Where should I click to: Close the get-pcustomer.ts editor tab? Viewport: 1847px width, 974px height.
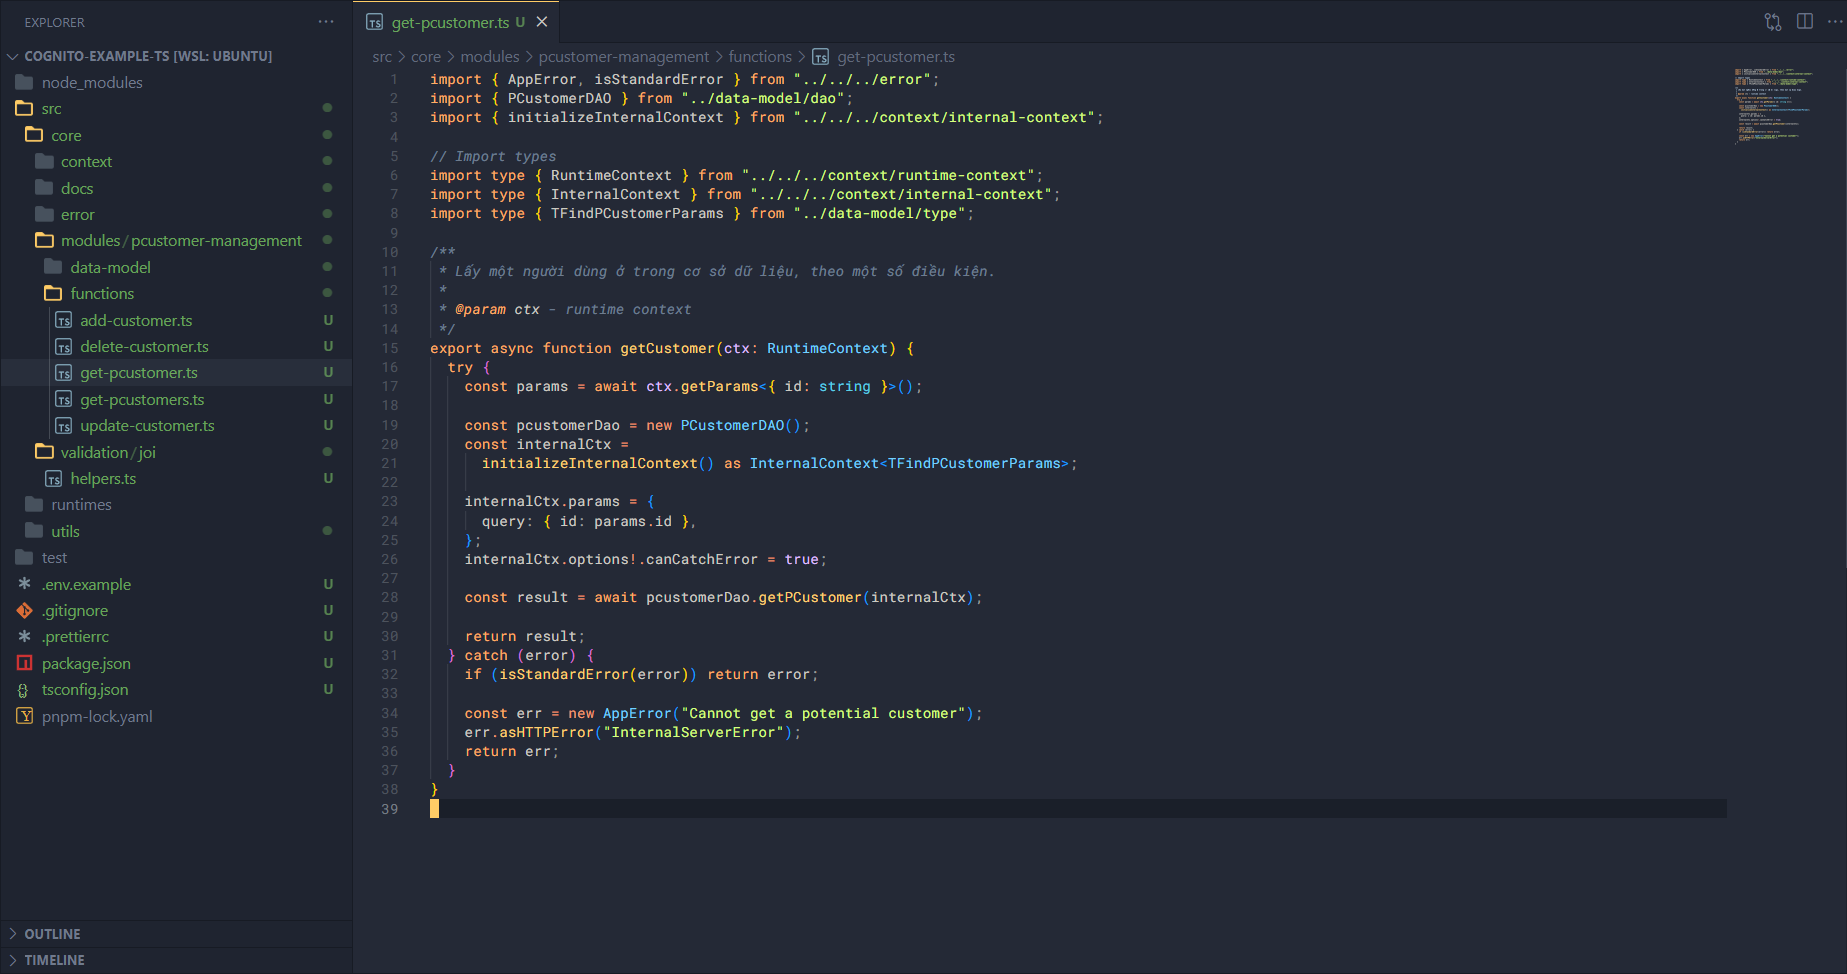[542, 22]
